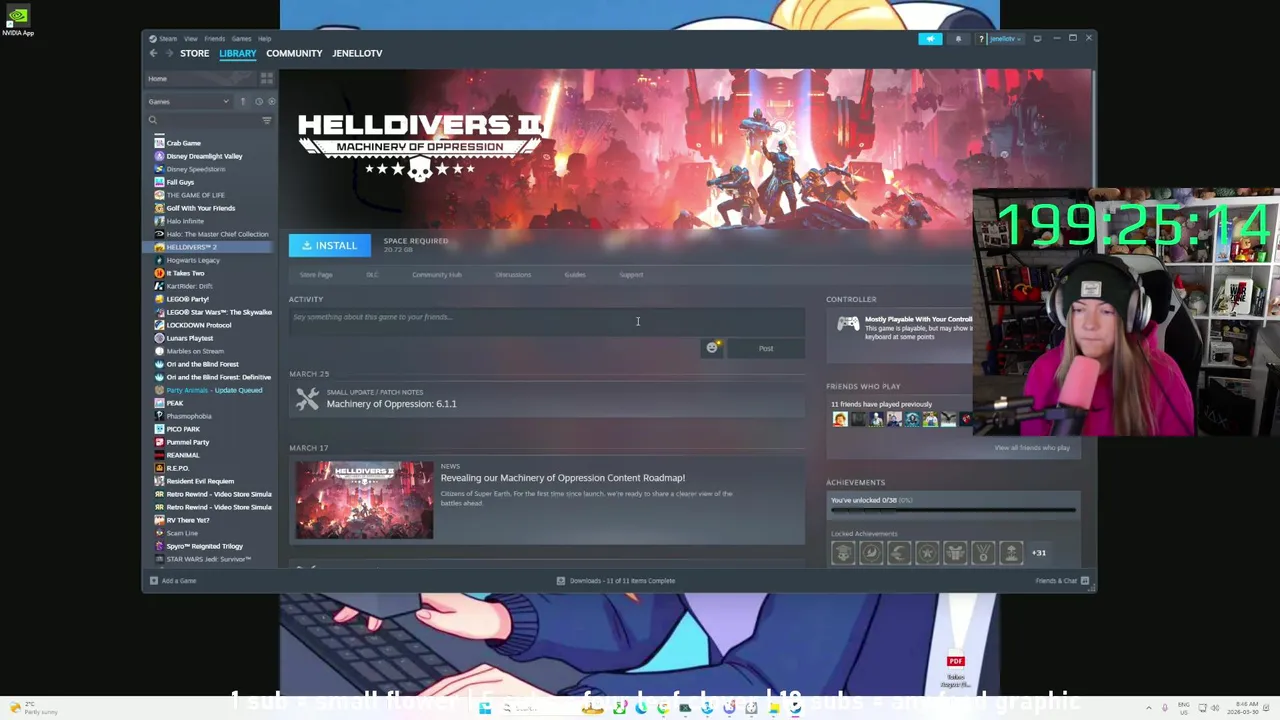Select Party Animals - Update Queued
Image resolution: width=1280 pixels, height=720 pixels.
click(214, 390)
